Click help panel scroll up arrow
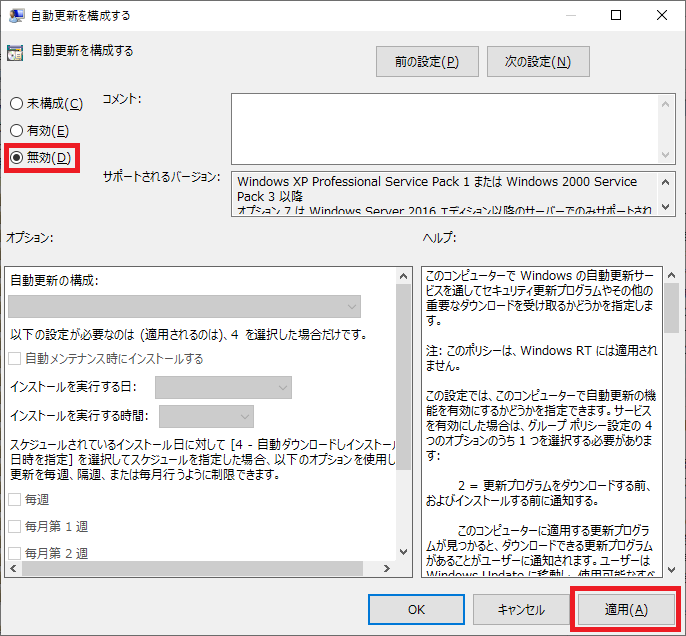This screenshot has height=636, width=686. coord(672,275)
